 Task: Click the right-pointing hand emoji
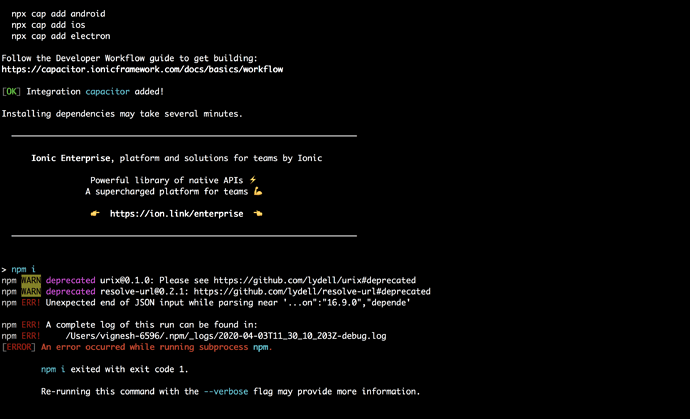95,213
